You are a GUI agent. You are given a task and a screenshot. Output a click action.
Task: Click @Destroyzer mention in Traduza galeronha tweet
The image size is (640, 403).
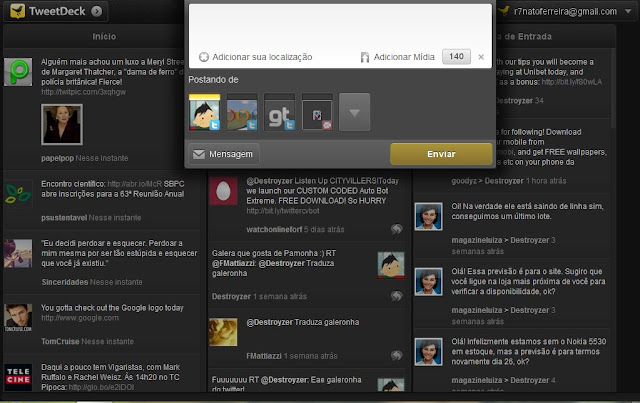269,322
